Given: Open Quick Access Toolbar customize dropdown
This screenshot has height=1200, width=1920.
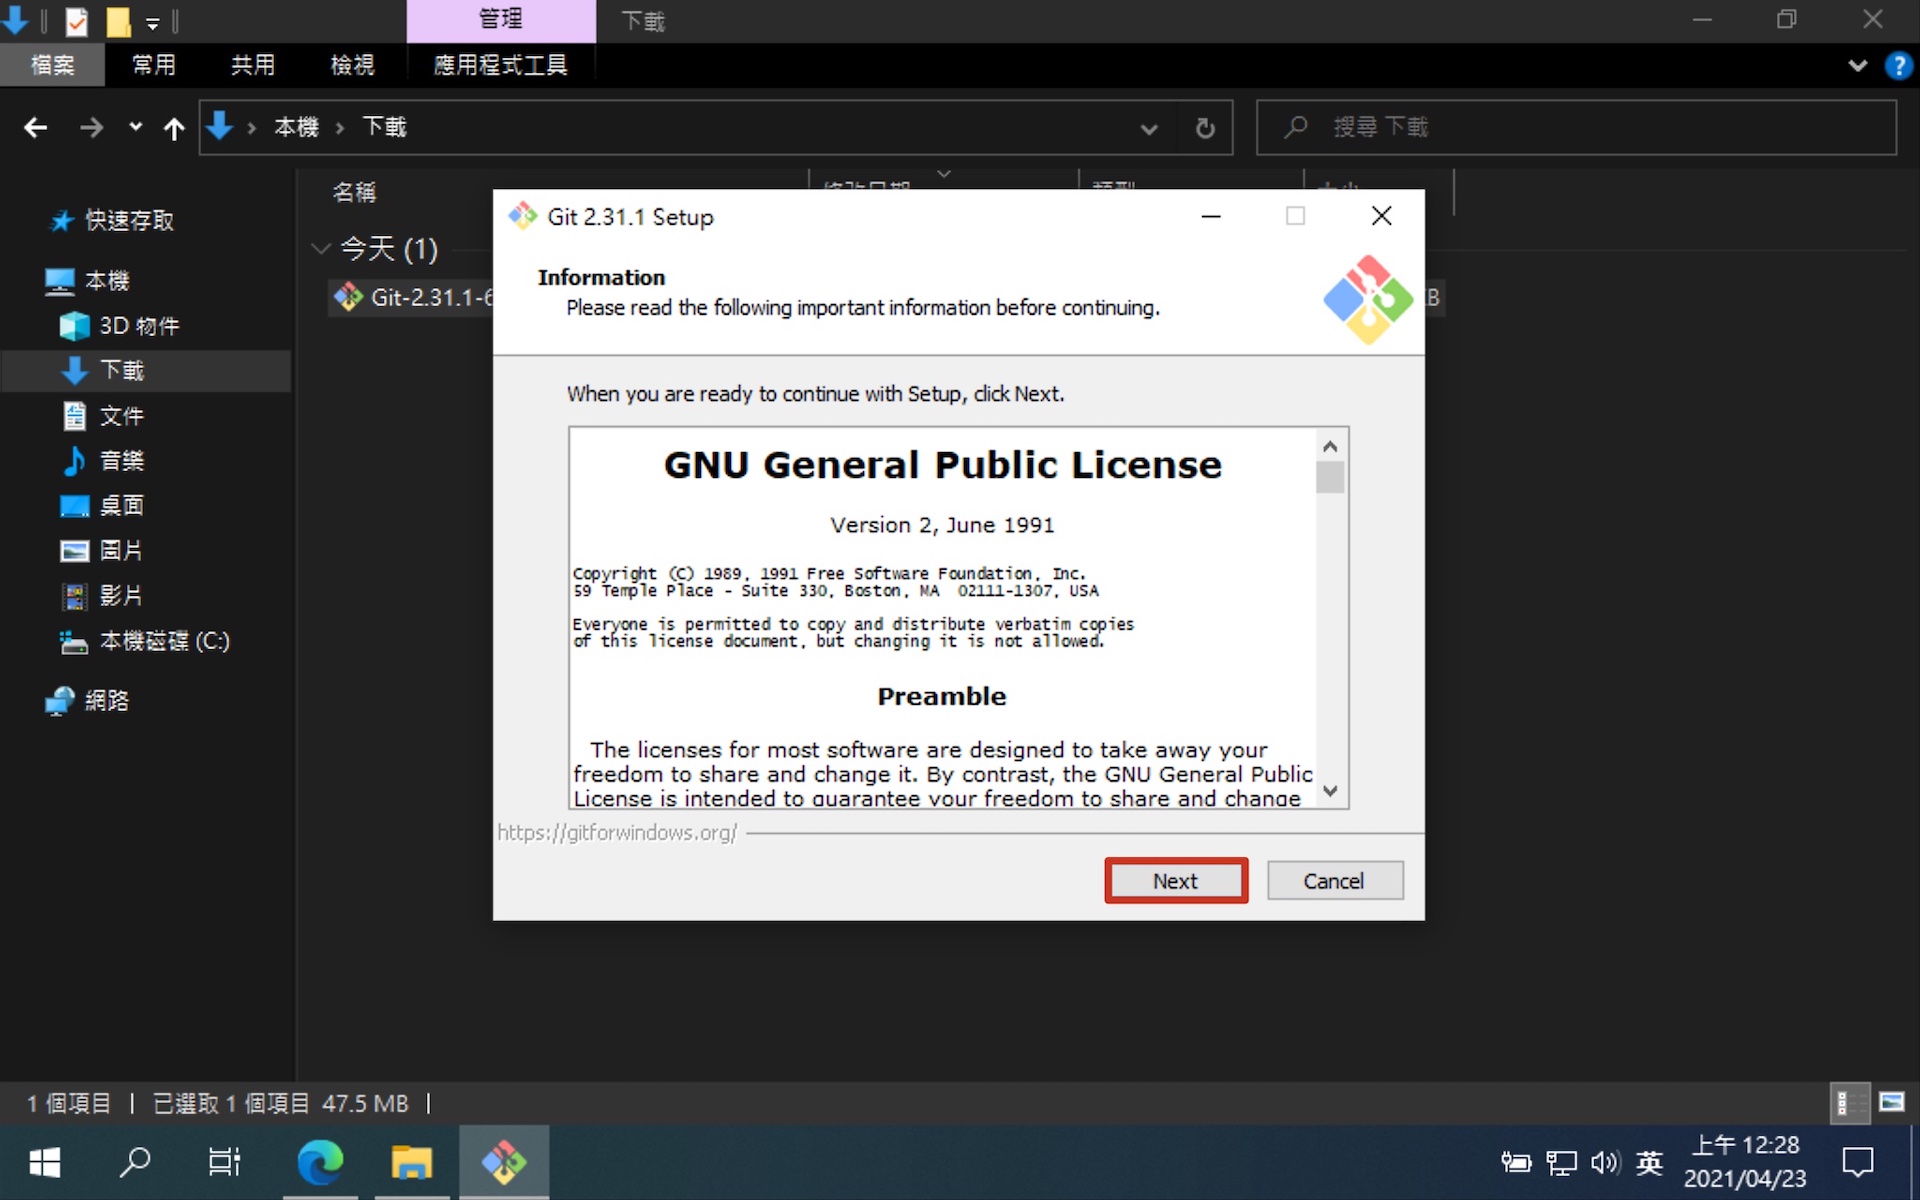Looking at the screenshot, I should [x=153, y=22].
